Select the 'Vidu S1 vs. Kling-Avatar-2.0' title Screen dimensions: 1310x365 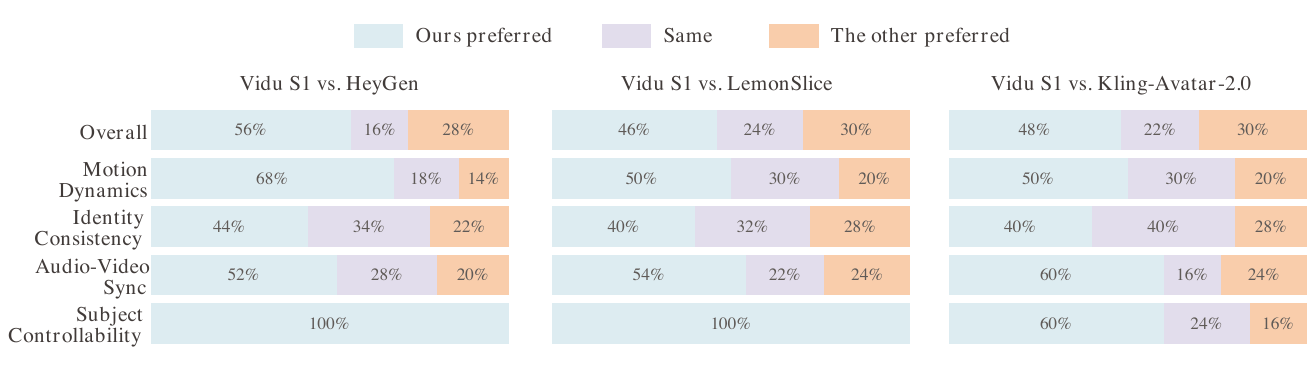(1128, 83)
